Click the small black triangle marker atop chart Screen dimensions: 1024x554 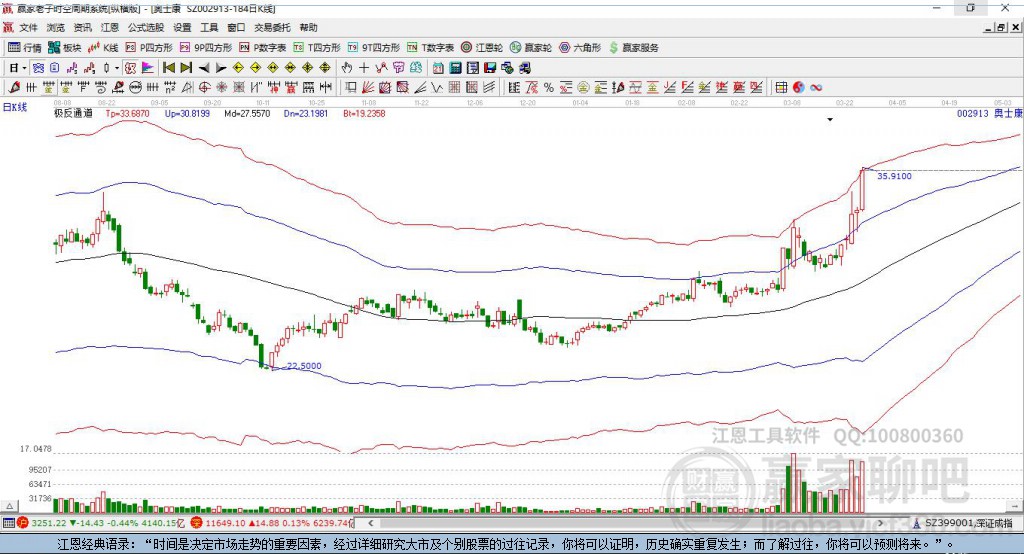pyautogui.click(x=830, y=120)
